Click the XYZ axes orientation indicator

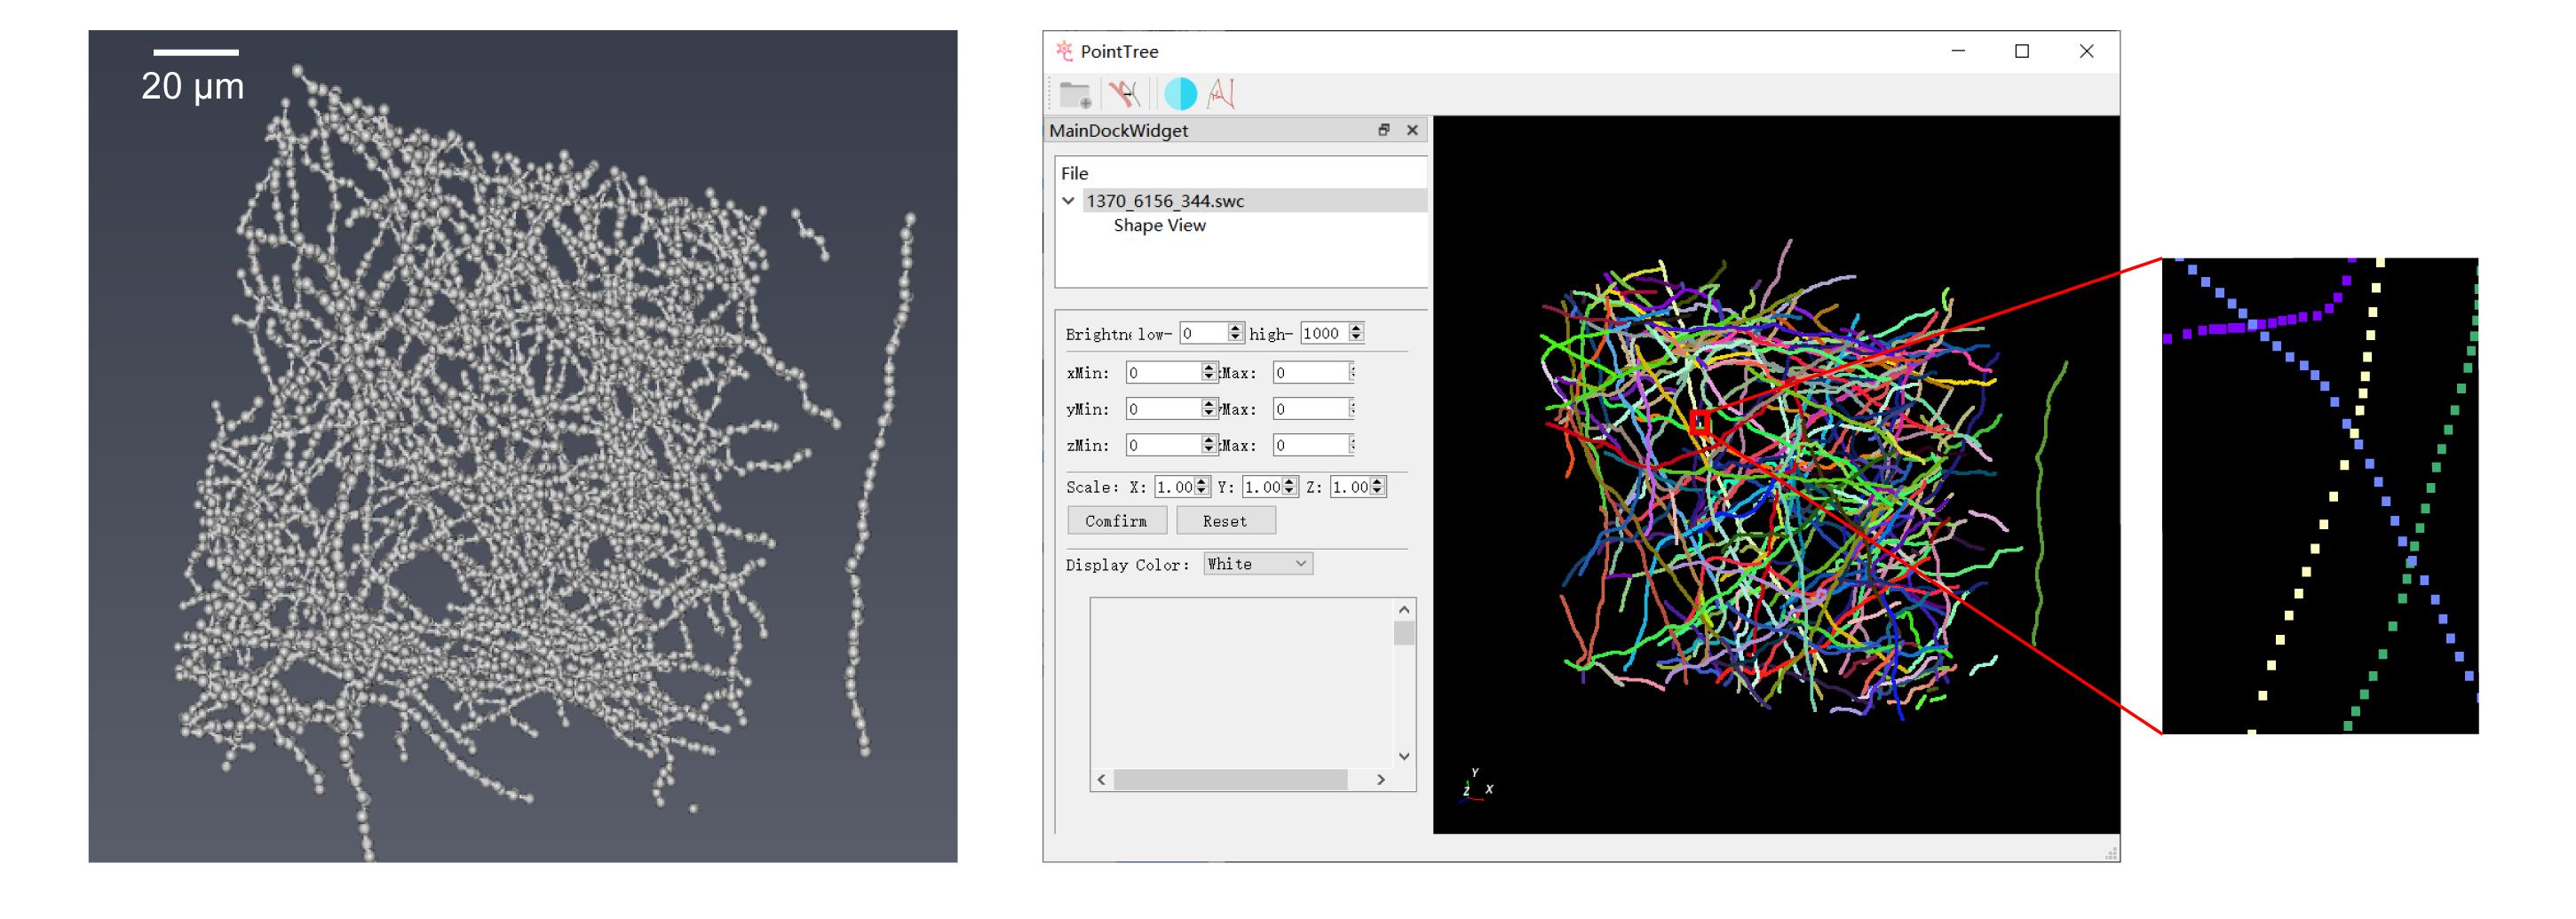pyautogui.click(x=1476, y=785)
